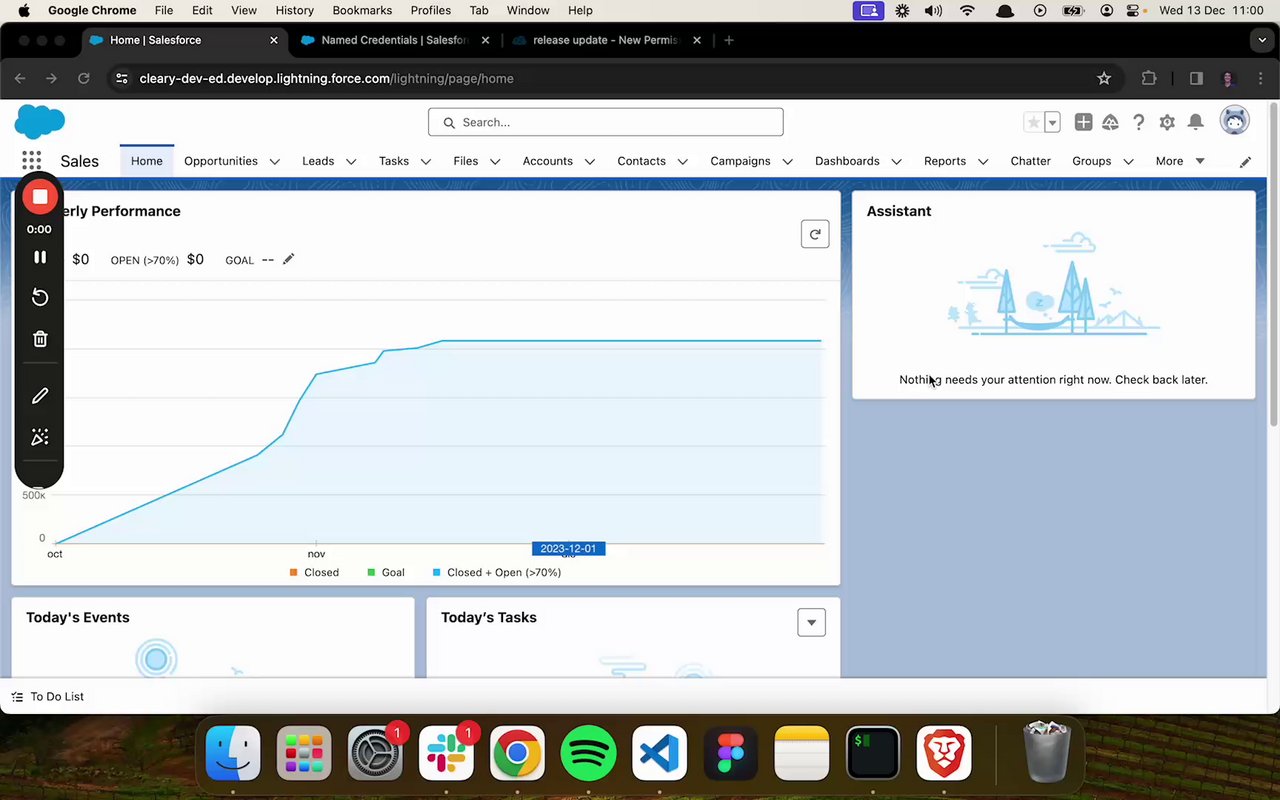
Task: Open Visual Studio Code from Dock
Action: click(x=659, y=753)
